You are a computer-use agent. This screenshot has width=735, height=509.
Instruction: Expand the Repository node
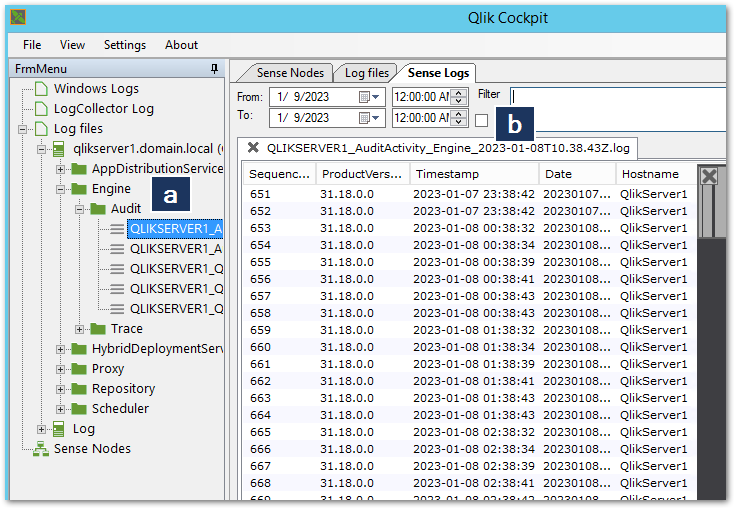(x=60, y=389)
